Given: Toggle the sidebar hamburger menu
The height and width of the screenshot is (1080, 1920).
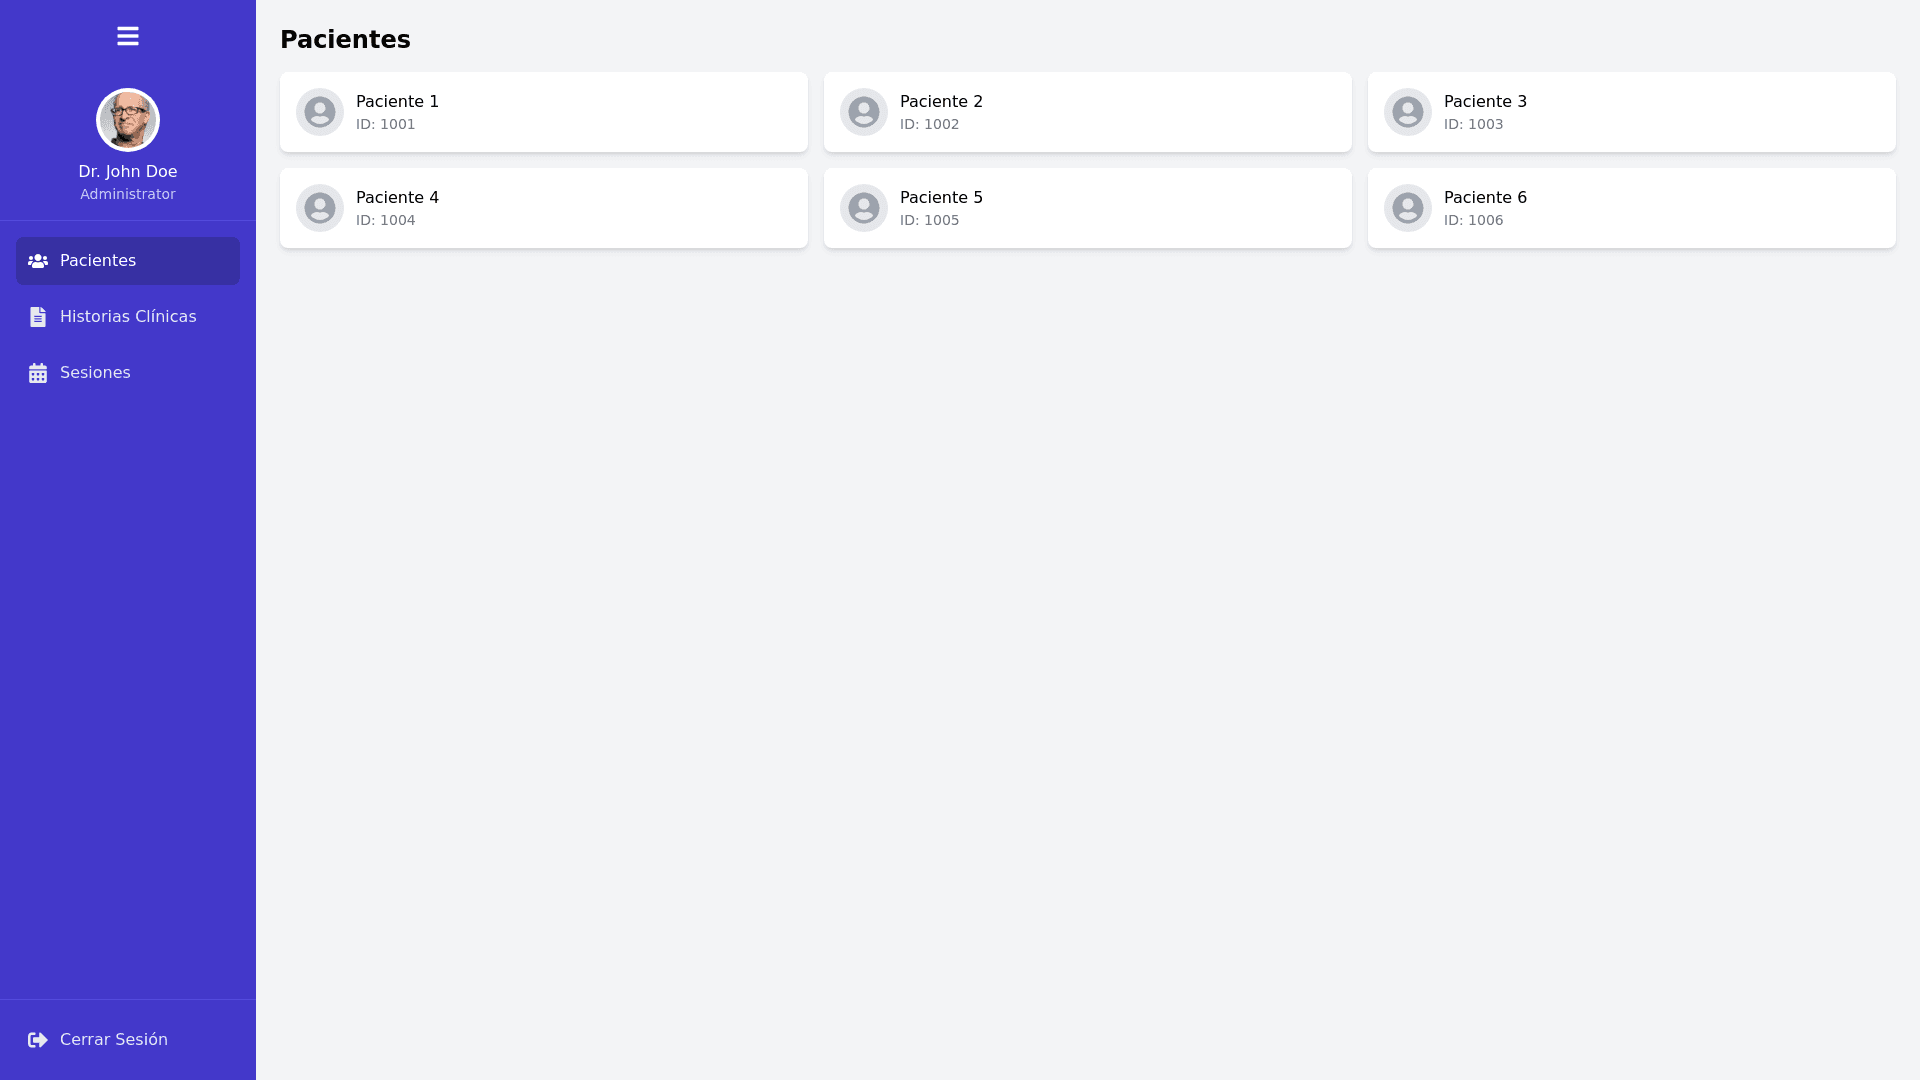Looking at the screenshot, I should [127, 36].
